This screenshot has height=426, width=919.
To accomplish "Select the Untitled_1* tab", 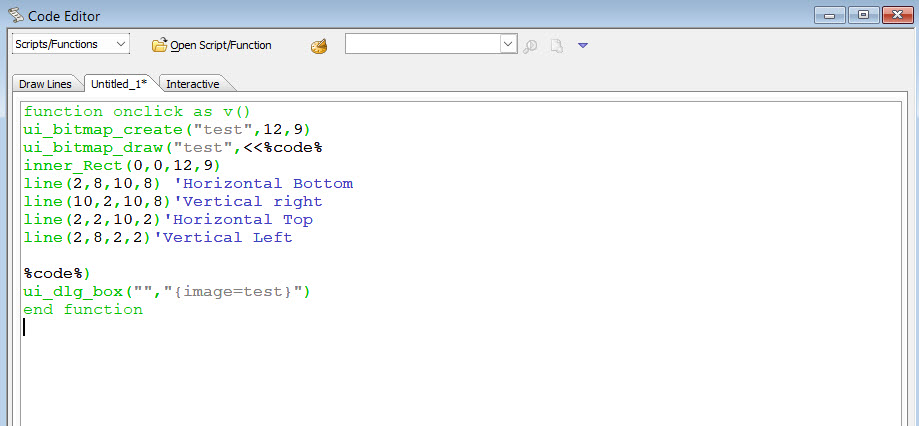I will tap(119, 84).
